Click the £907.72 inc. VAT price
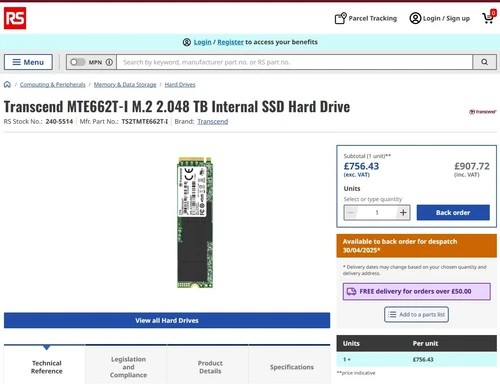This screenshot has width=500, height=384. click(x=472, y=166)
